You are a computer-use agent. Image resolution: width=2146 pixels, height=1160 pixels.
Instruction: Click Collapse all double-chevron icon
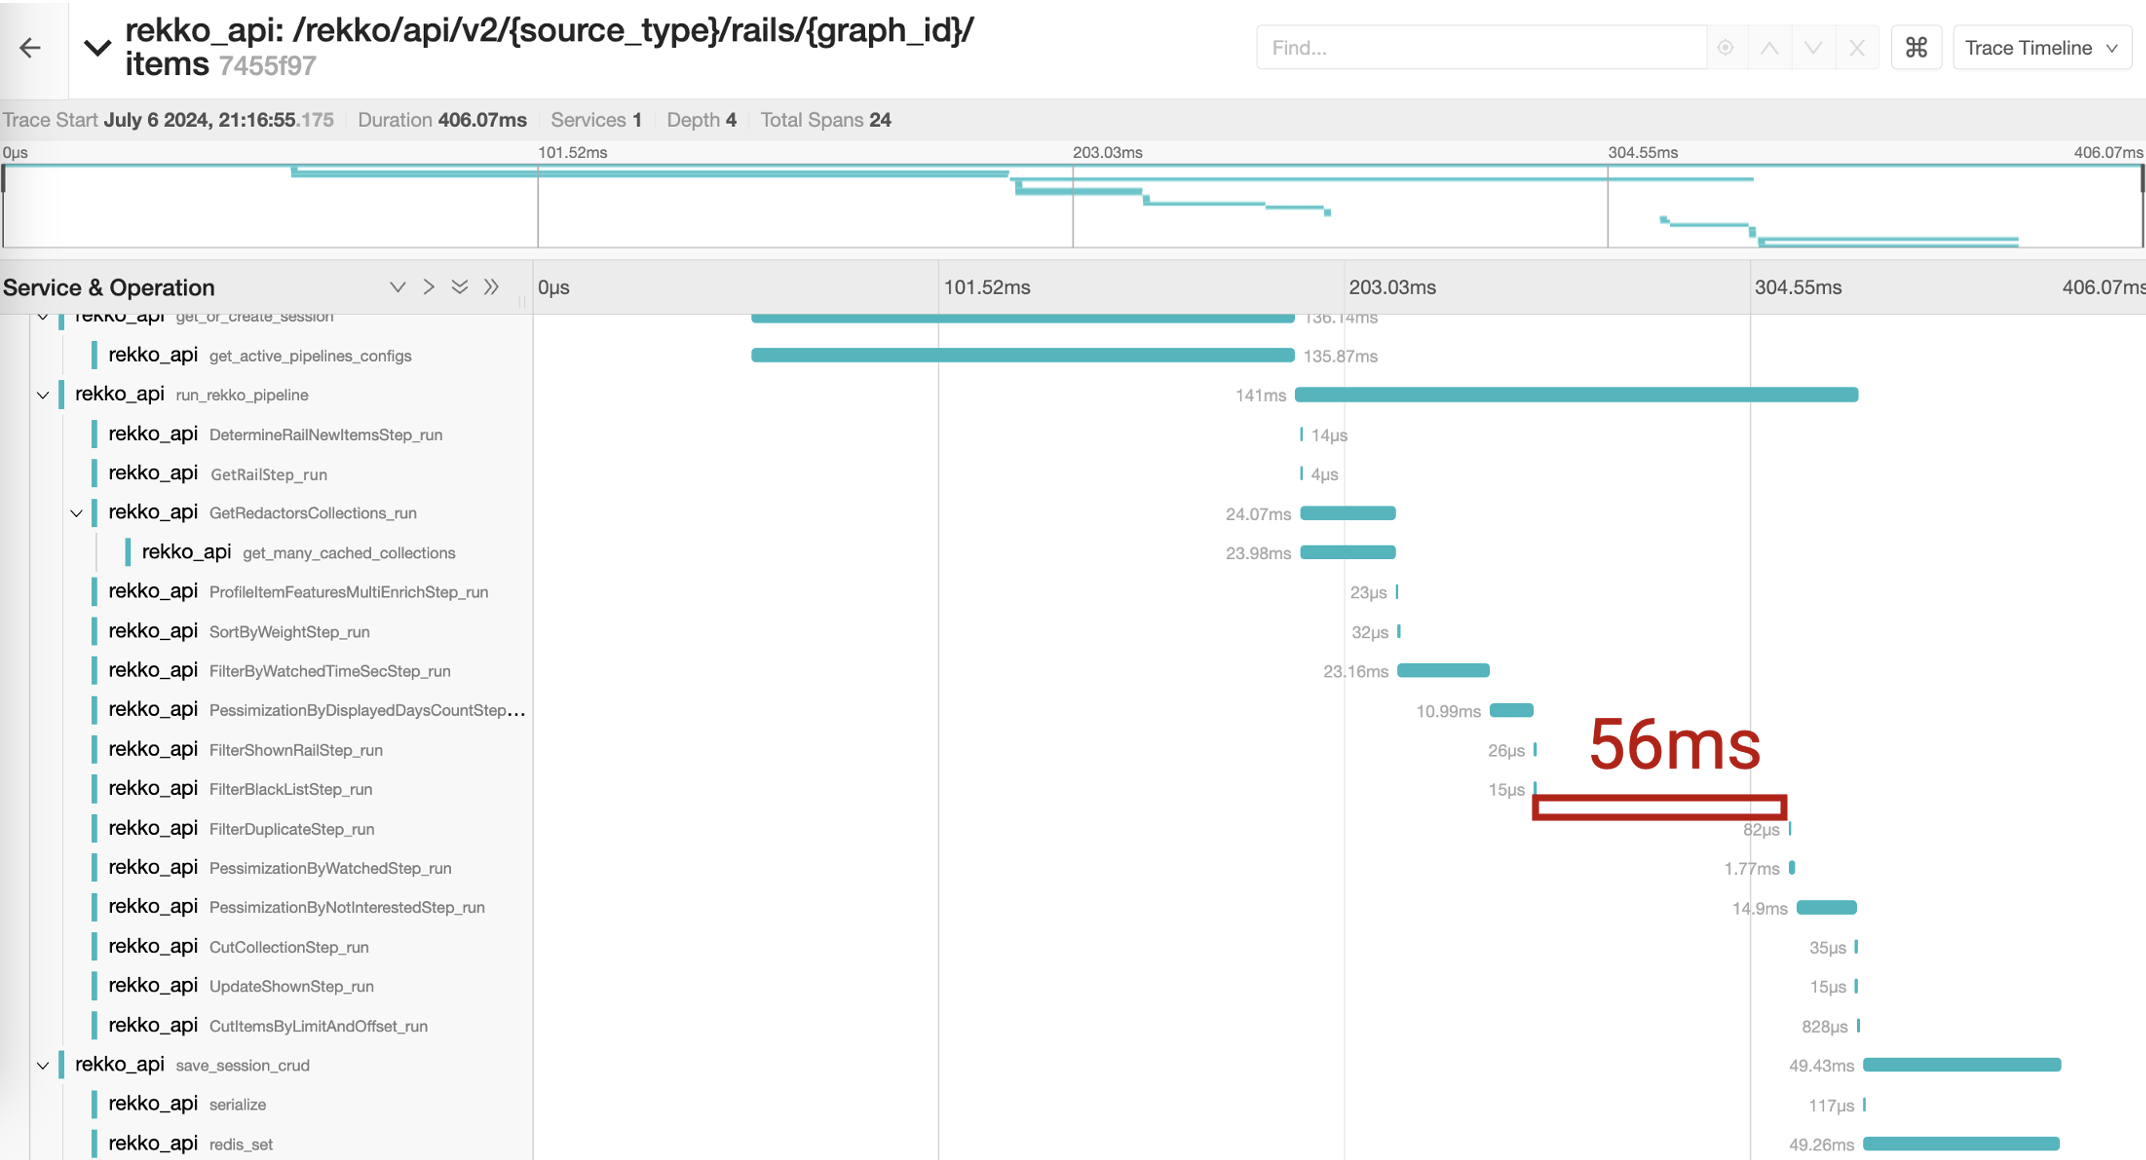click(491, 287)
